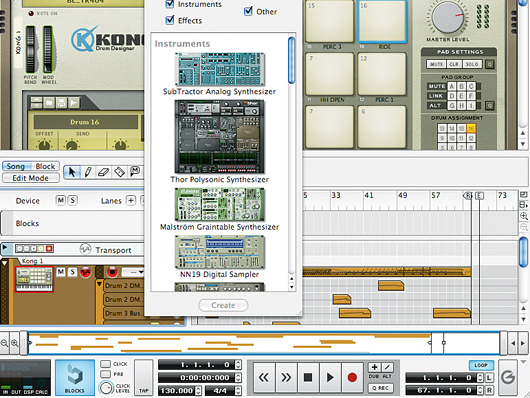Screen dimensions: 530x398
Task: Toggle the Effects checkbox
Action: pyautogui.click(x=170, y=20)
